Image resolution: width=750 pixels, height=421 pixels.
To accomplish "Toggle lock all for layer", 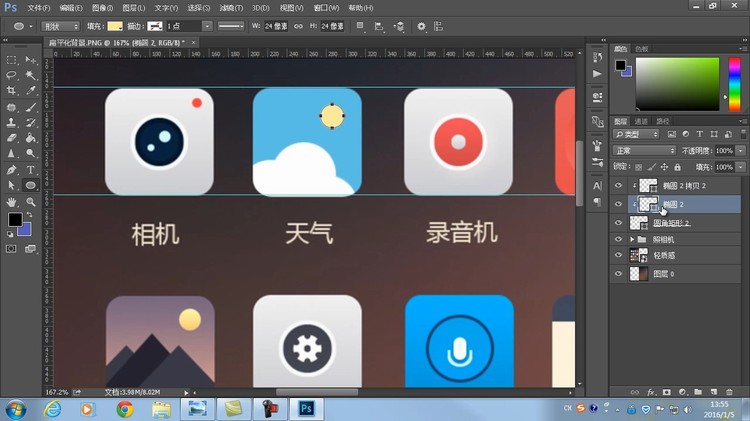I will (x=677, y=167).
